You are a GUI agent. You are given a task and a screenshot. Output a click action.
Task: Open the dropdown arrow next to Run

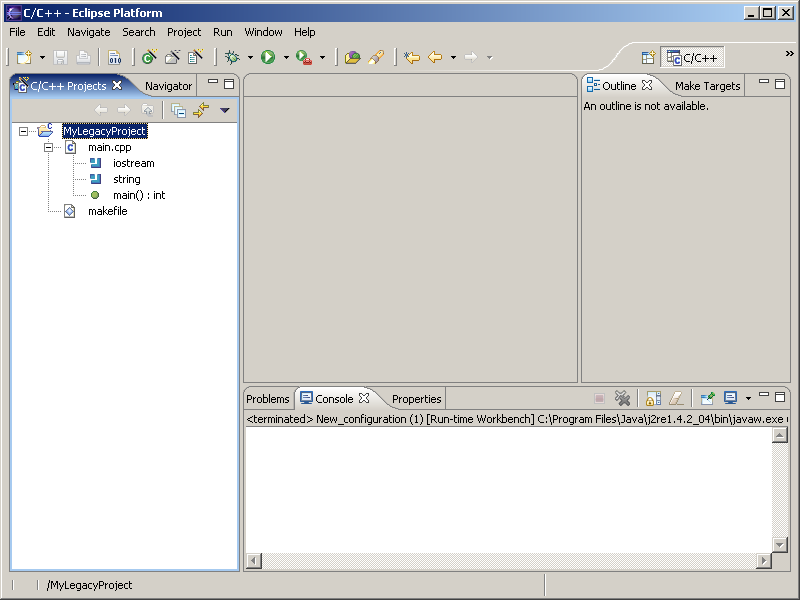[x=285, y=58]
